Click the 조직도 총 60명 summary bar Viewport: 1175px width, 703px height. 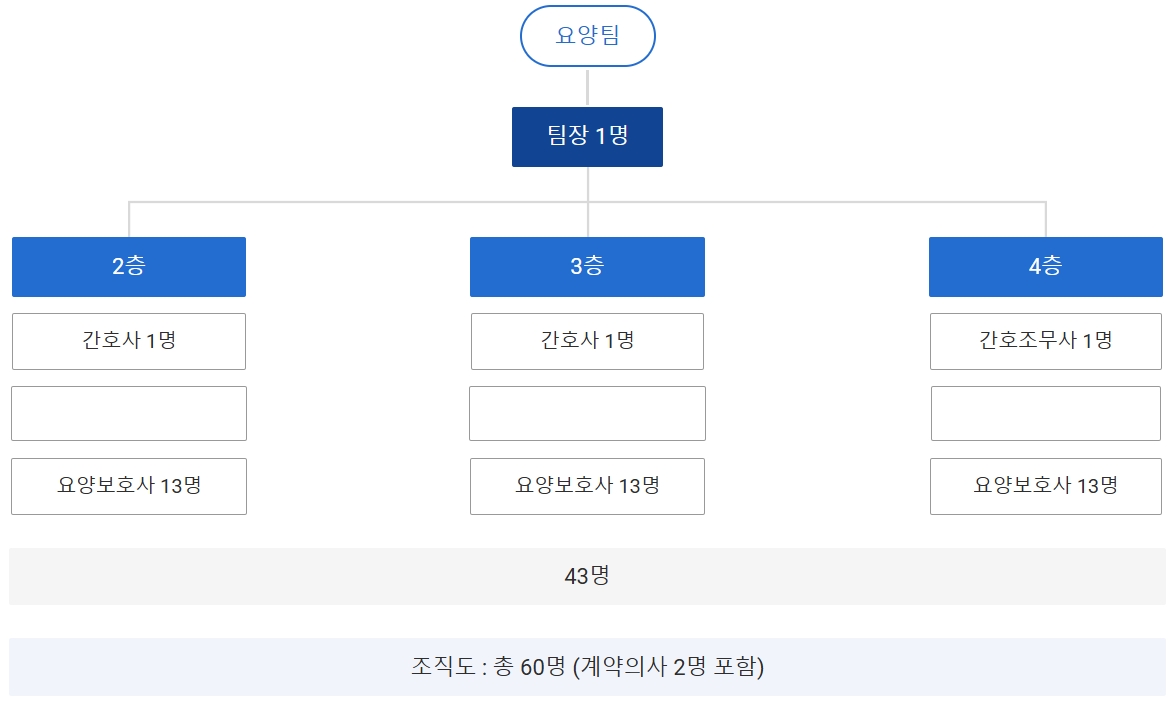coord(588,667)
